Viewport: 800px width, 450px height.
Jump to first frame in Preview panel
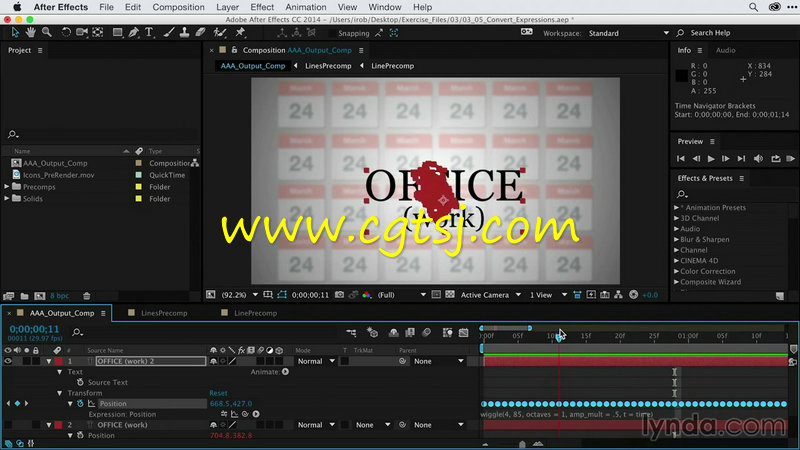[x=681, y=159]
